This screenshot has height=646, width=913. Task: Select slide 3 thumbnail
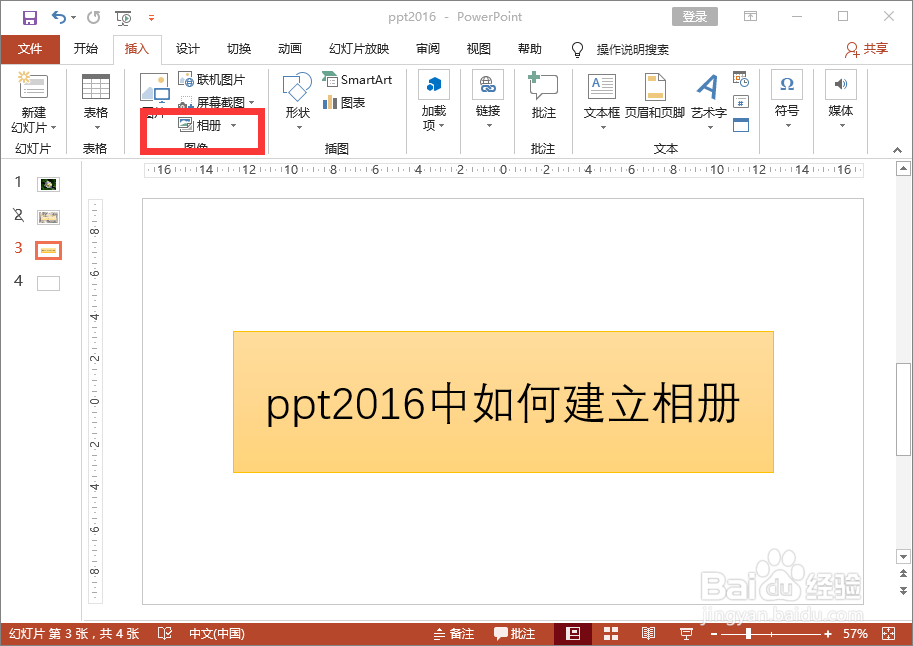pyautogui.click(x=48, y=250)
